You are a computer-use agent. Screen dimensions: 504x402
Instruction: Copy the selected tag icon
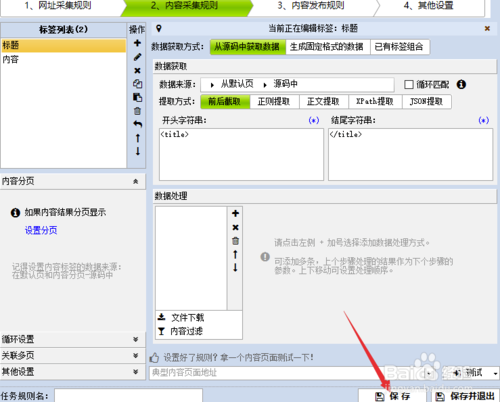[137, 84]
